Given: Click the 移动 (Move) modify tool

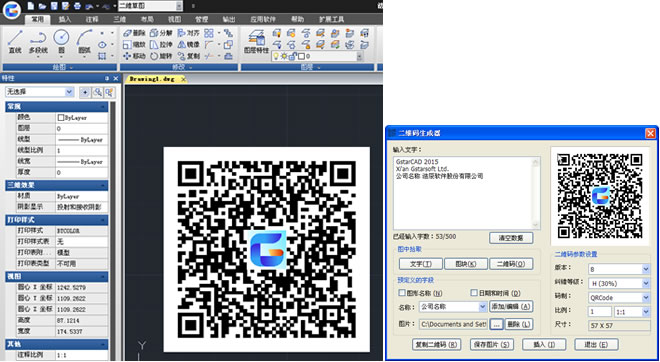Looking at the screenshot, I should click(134, 56).
